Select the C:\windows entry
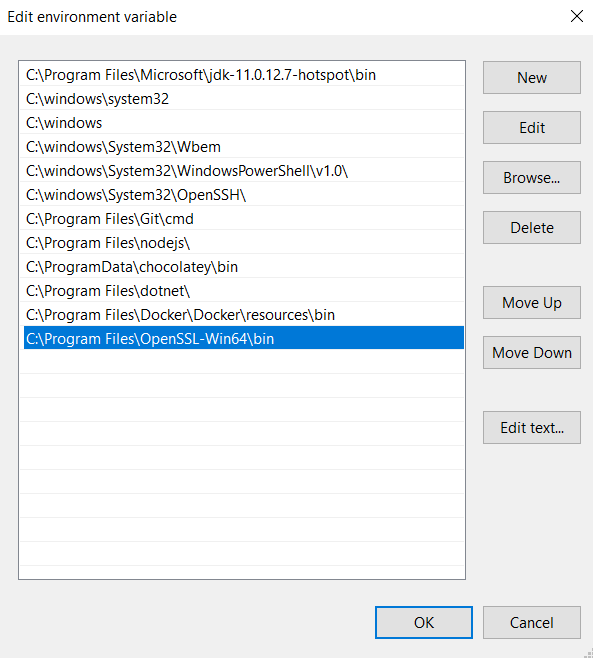This screenshot has width=593, height=658. (x=244, y=123)
